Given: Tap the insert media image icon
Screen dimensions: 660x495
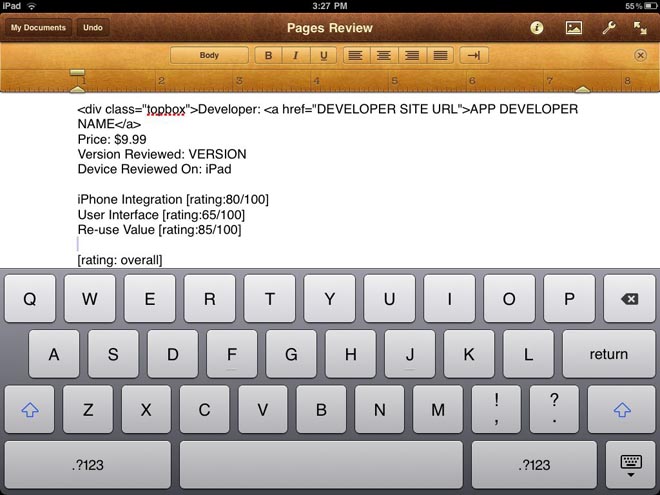Looking at the screenshot, I should [573, 28].
